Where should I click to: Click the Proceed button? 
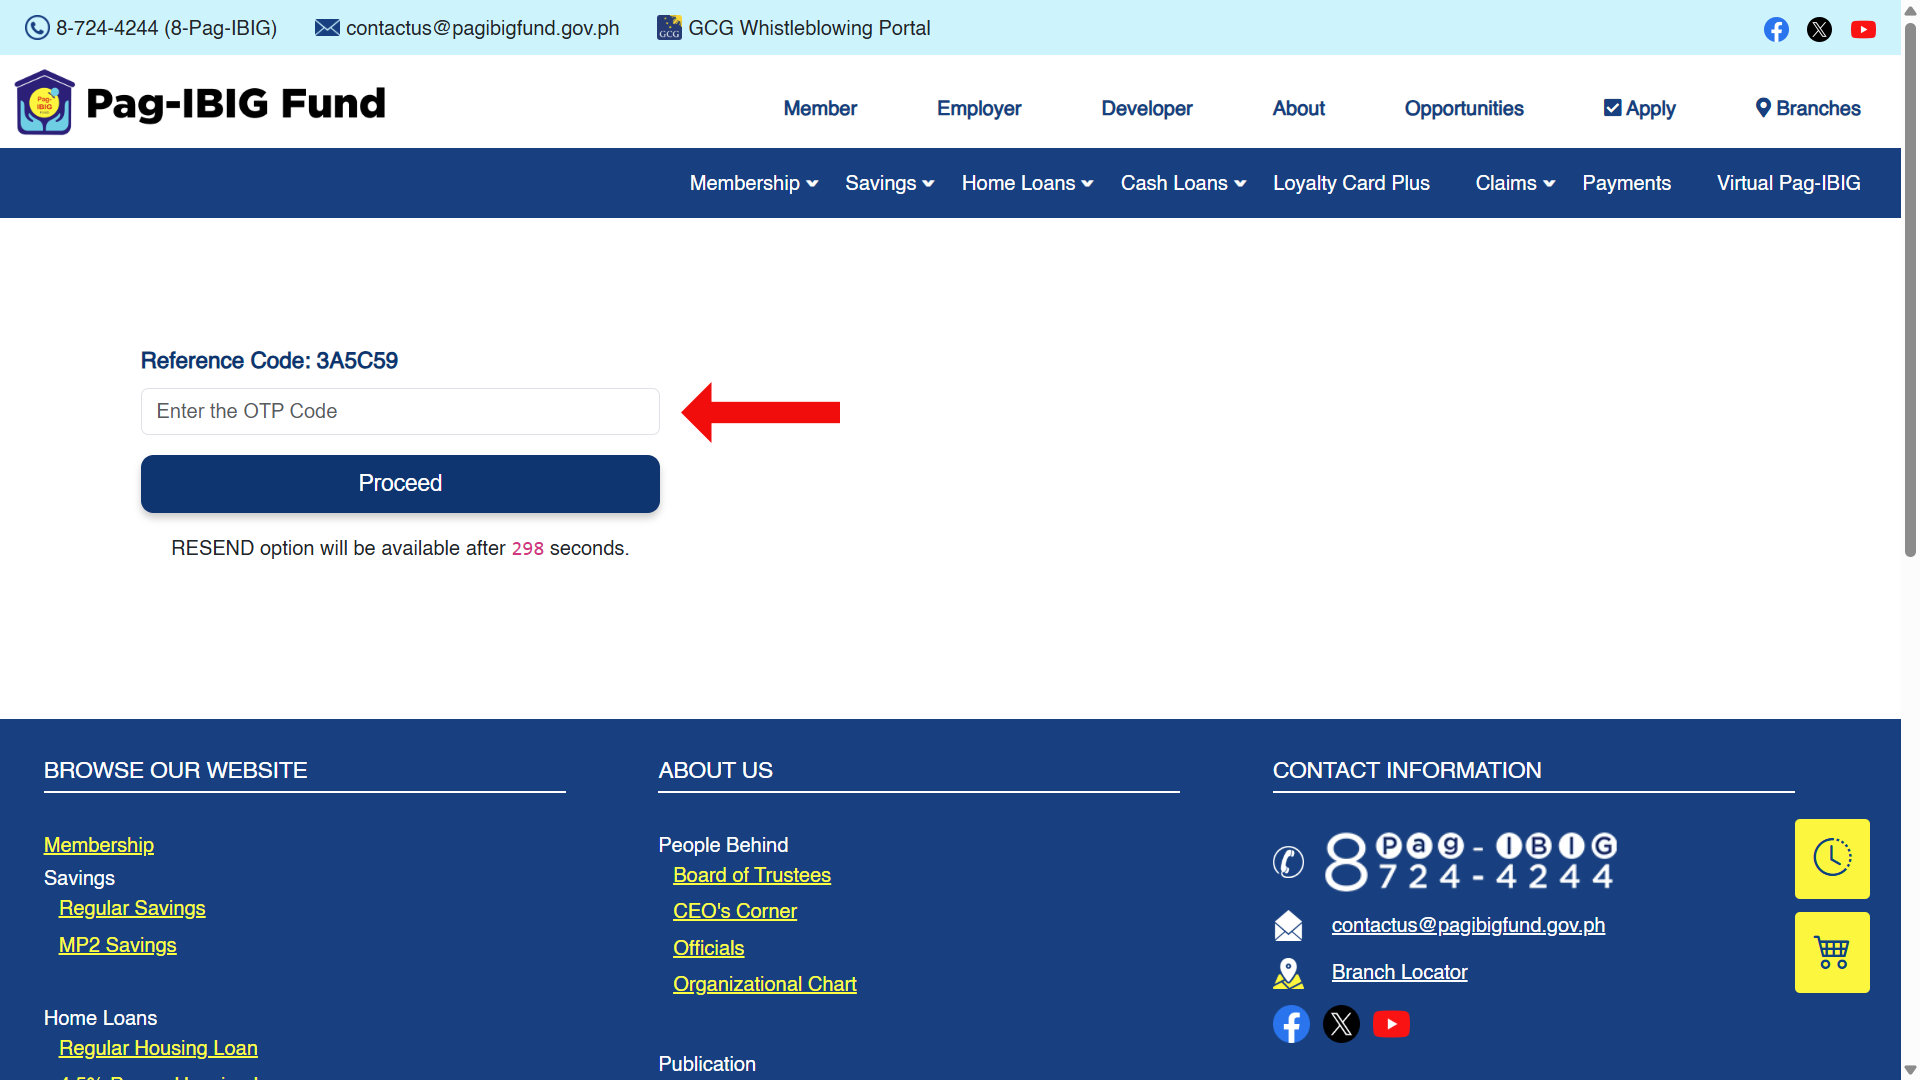point(400,484)
